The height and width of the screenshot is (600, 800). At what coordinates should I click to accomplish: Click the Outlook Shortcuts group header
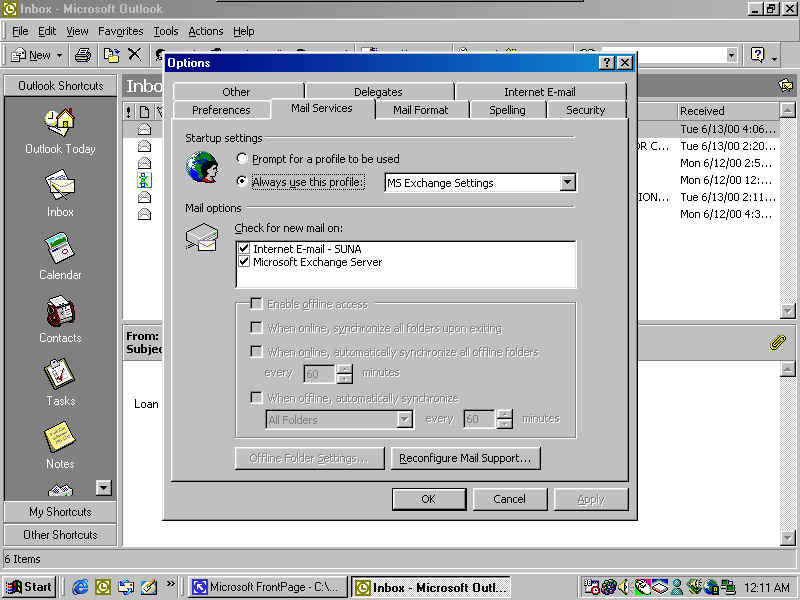pyautogui.click(x=60, y=86)
